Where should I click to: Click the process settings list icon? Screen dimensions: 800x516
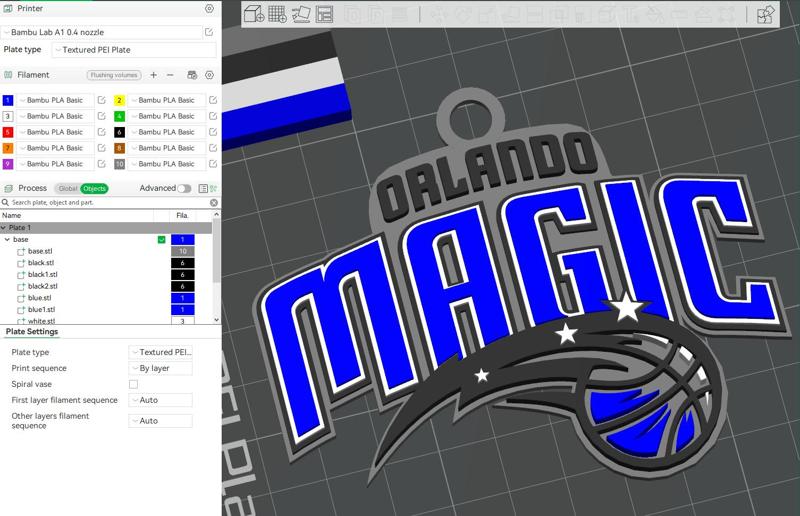[x=203, y=188]
